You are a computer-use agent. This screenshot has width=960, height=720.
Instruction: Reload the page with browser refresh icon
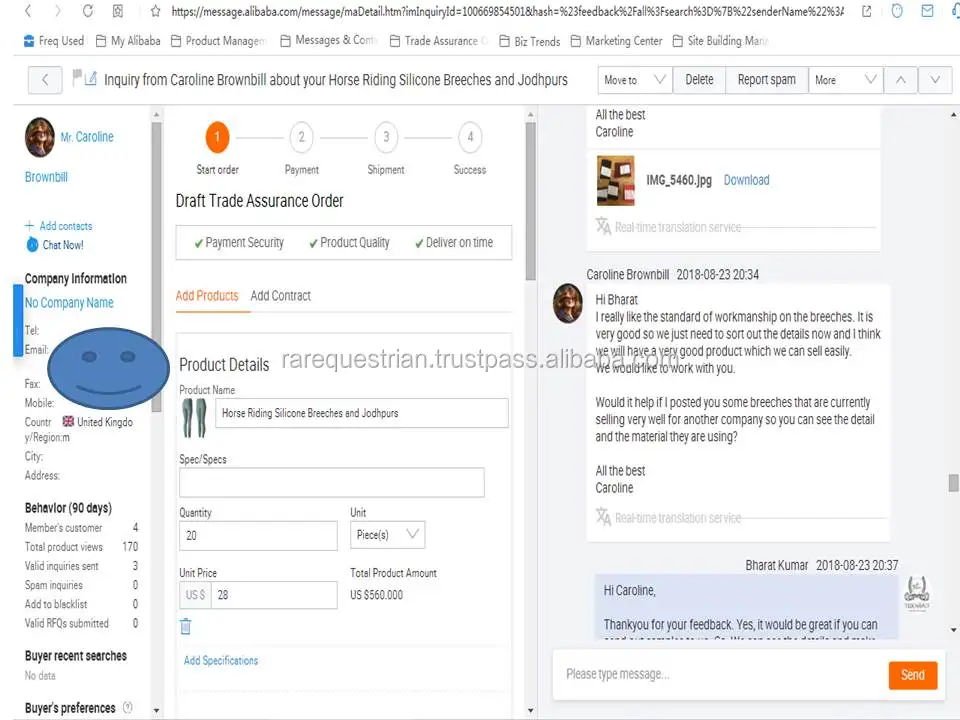pyautogui.click(x=88, y=12)
